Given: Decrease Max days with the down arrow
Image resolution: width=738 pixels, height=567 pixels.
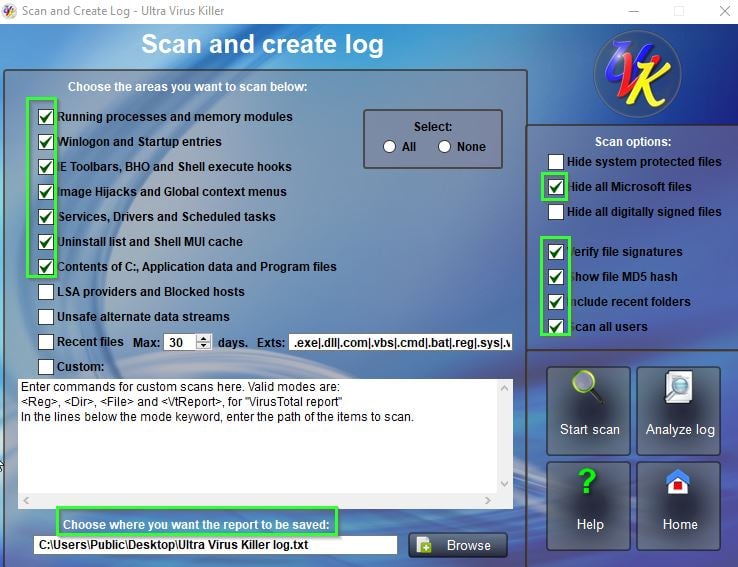Looking at the screenshot, I should point(203,346).
